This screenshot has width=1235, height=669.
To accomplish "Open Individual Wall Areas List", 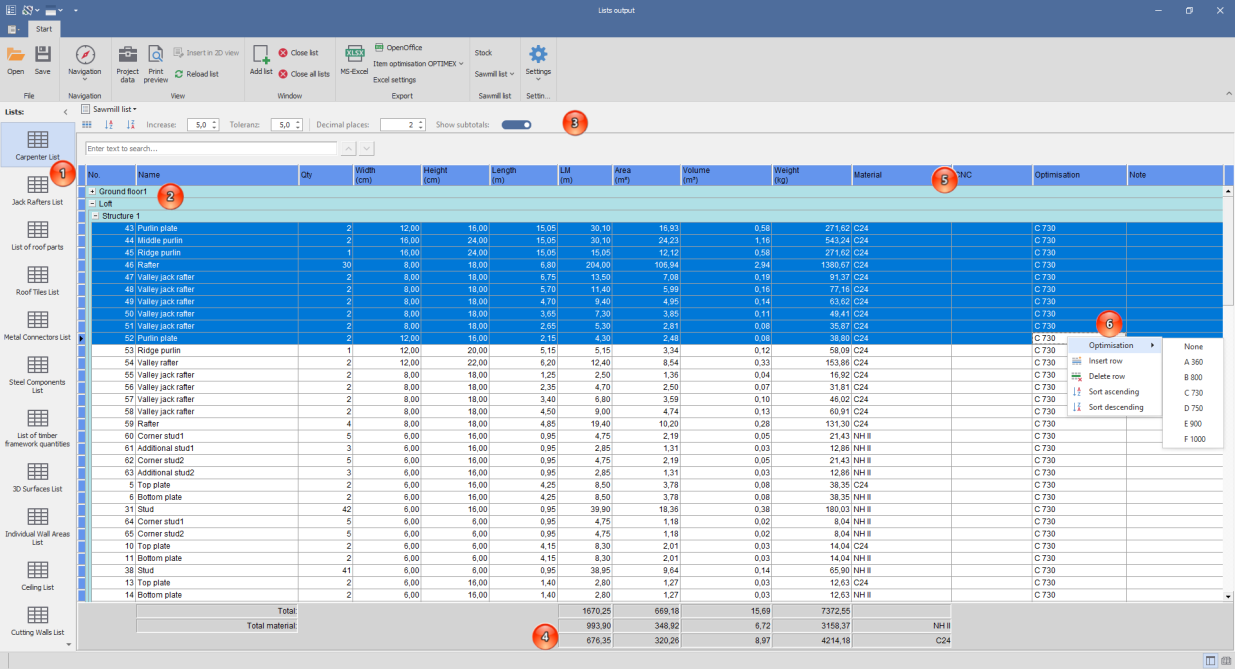I will pos(38,525).
